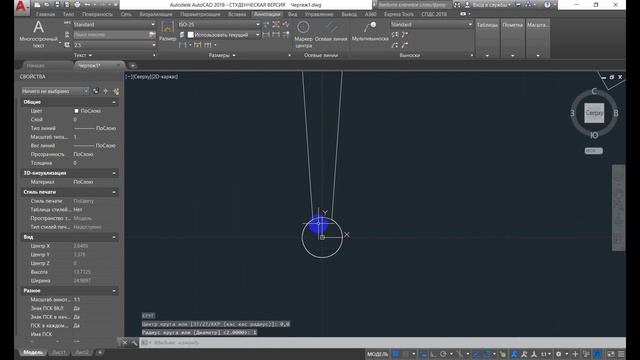
Task: Toggle the grid display in status bar
Action: click(395, 354)
